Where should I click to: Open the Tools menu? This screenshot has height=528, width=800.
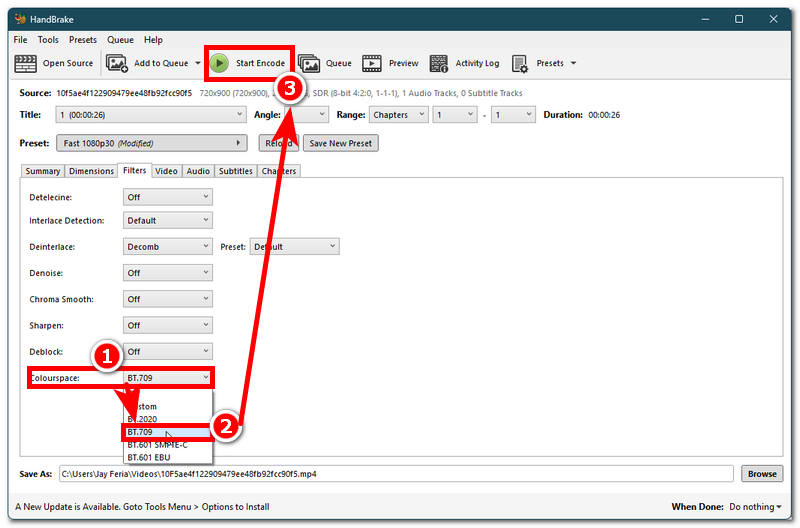click(x=48, y=40)
